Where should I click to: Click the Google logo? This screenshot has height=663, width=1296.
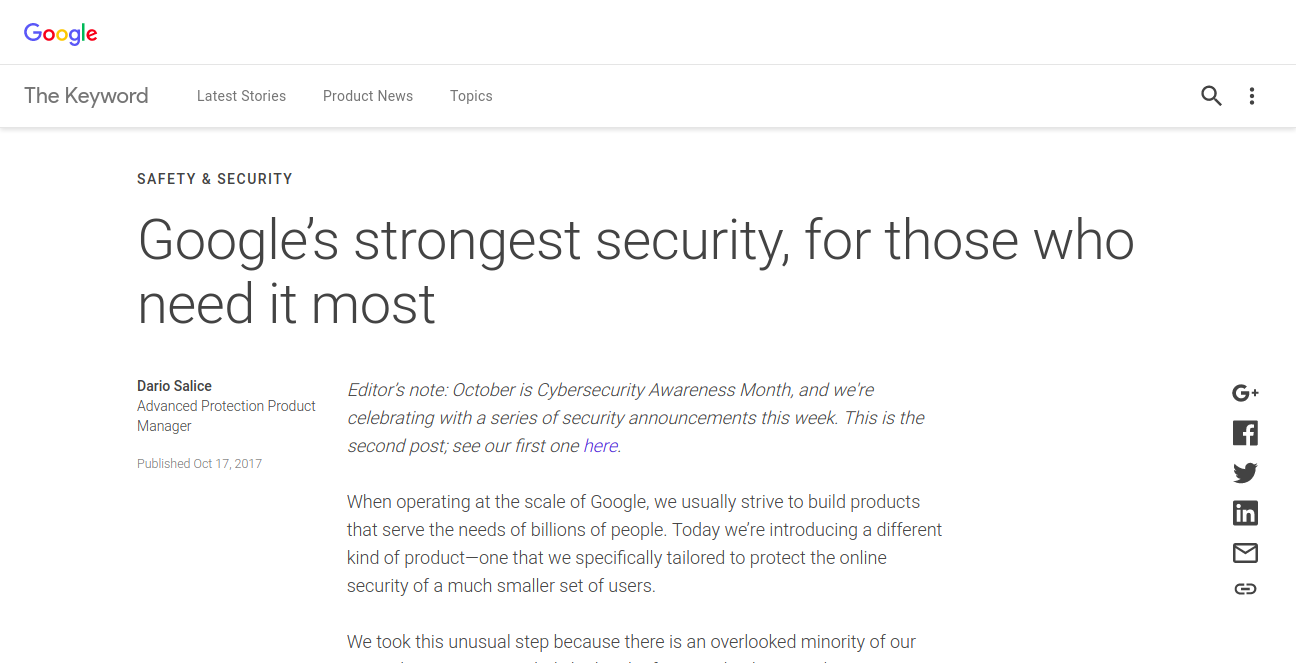point(61,33)
